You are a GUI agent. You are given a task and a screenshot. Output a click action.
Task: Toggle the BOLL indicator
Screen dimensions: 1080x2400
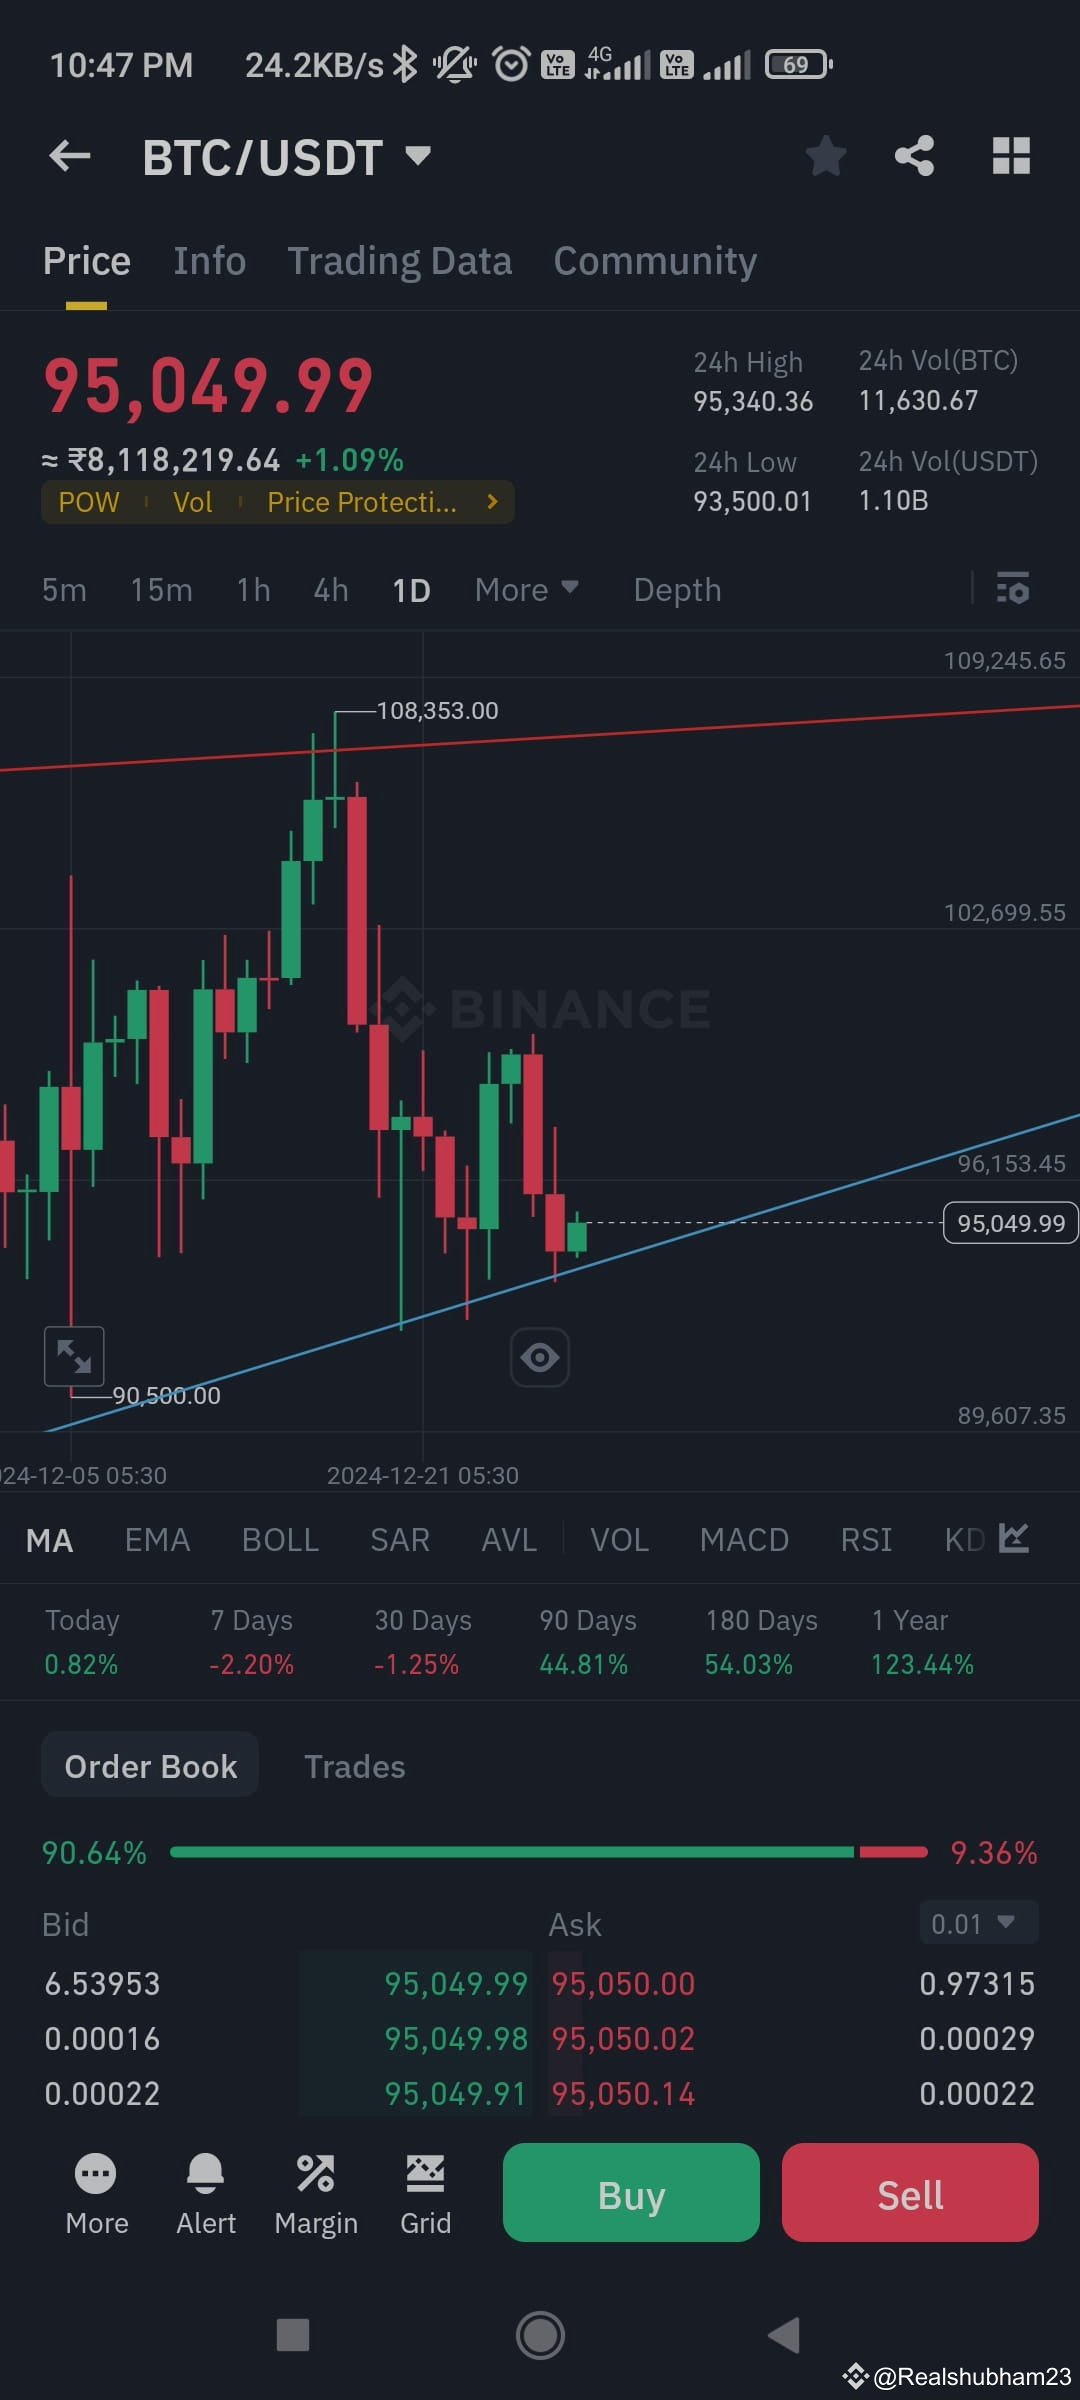280,1540
